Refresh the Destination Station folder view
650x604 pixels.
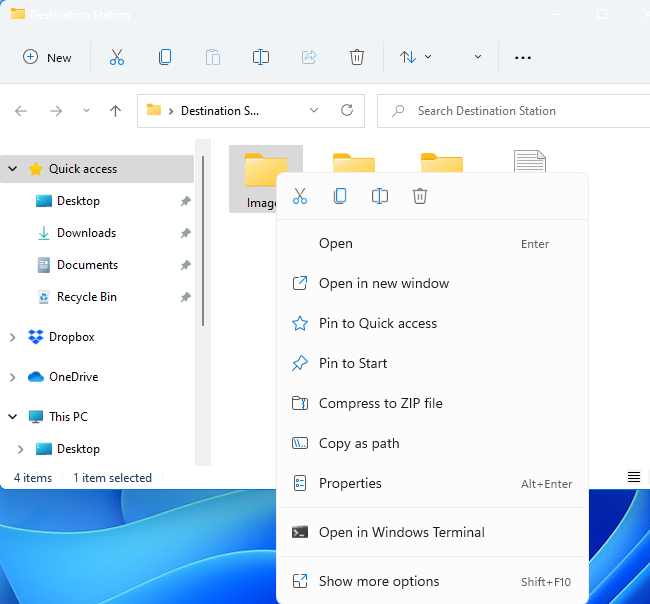tap(347, 111)
